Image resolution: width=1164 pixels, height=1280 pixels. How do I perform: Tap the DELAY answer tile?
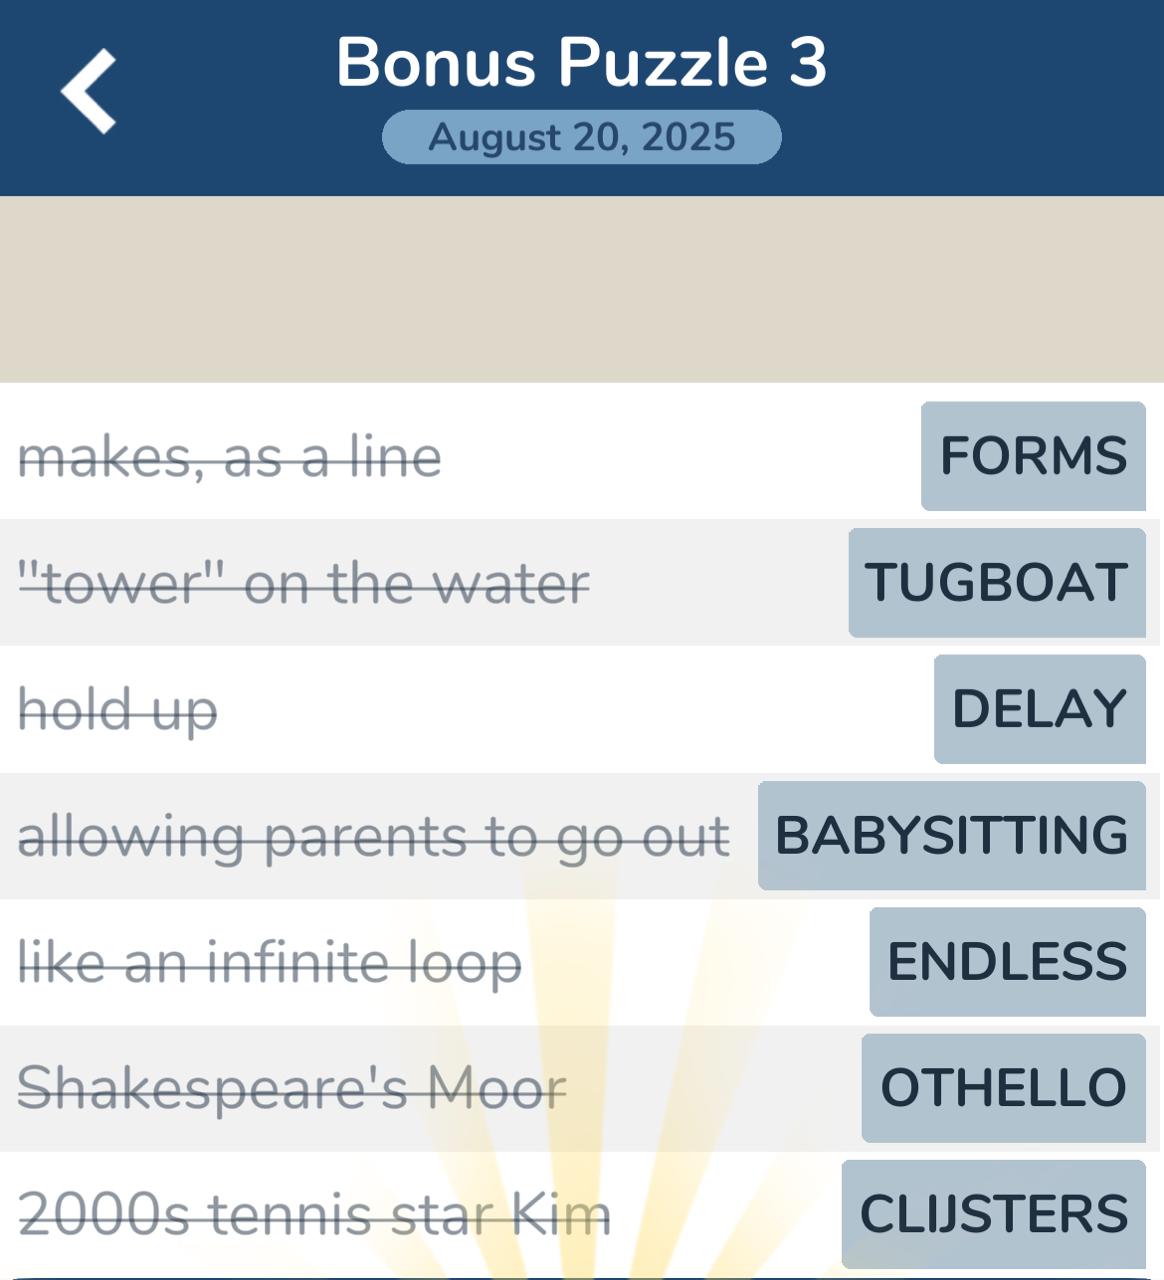pos(1039,709)
